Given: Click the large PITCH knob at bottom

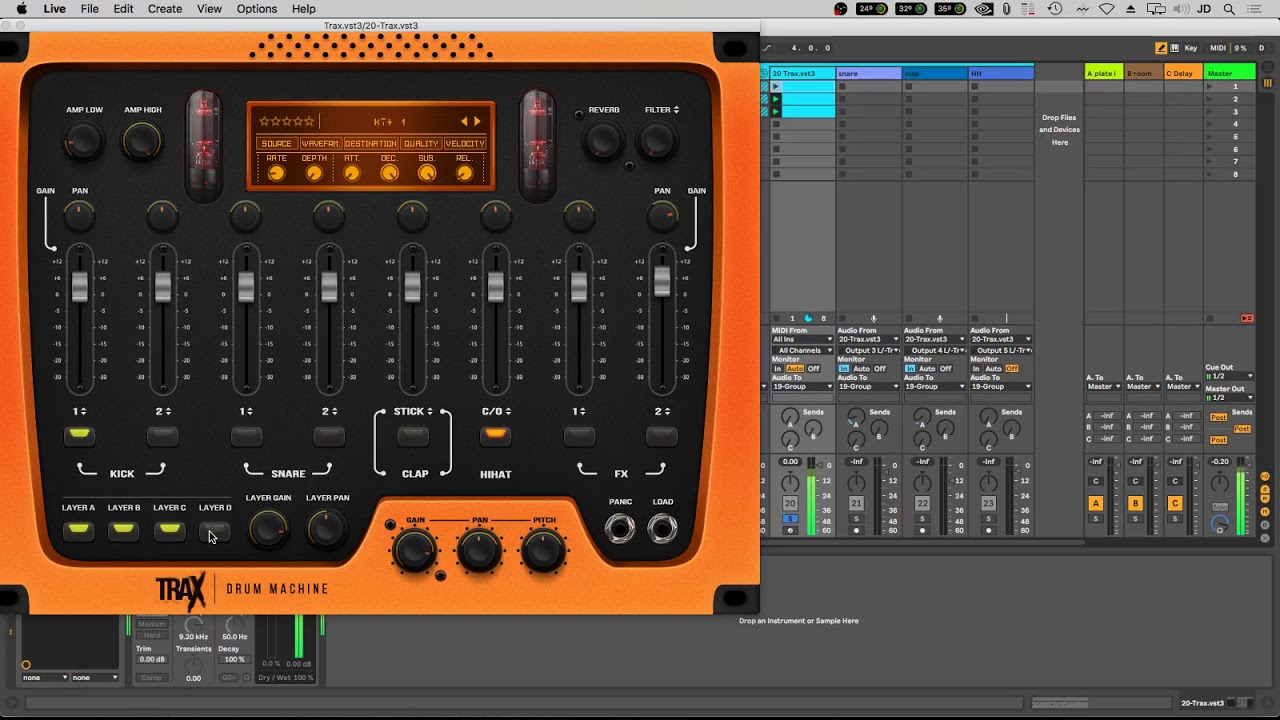Looking at the screenshot, I should pos(543,550).
